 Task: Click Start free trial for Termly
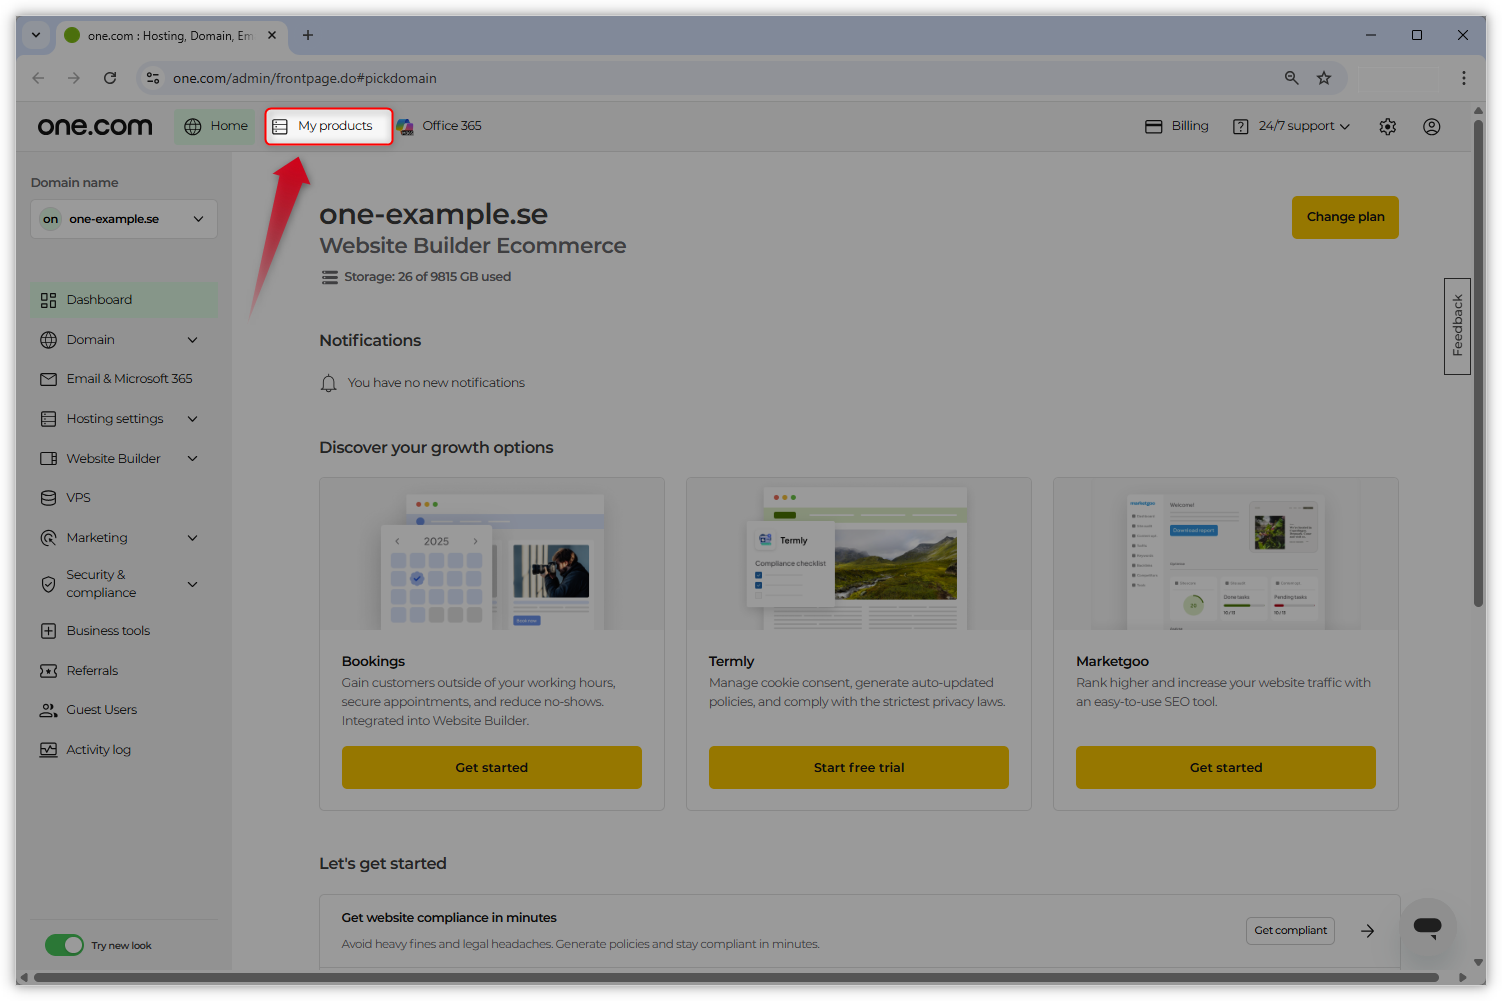(x=859, y=768)
